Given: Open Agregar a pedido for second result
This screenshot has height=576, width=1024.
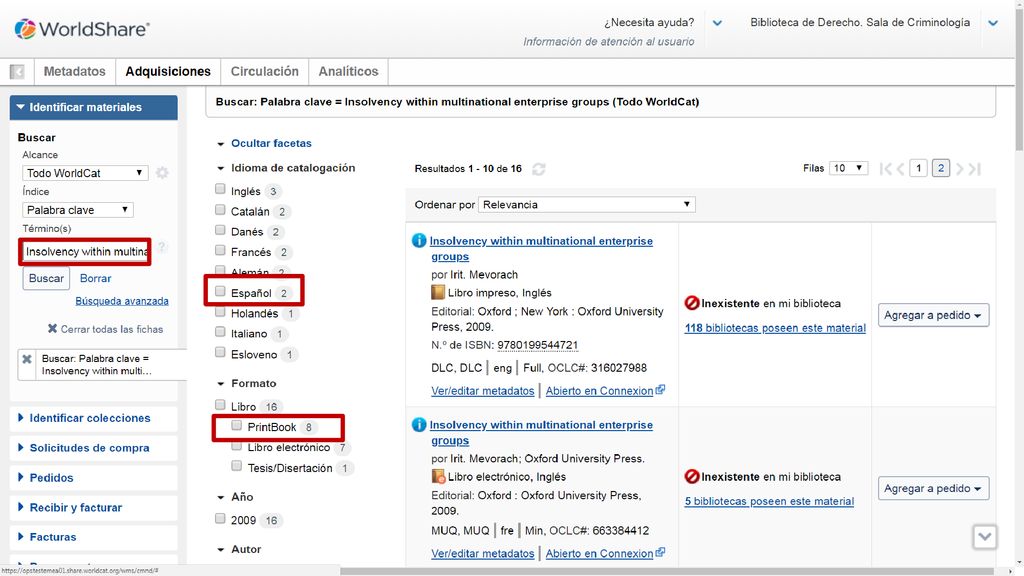Looking at the screenshot, I should (933, 488).
